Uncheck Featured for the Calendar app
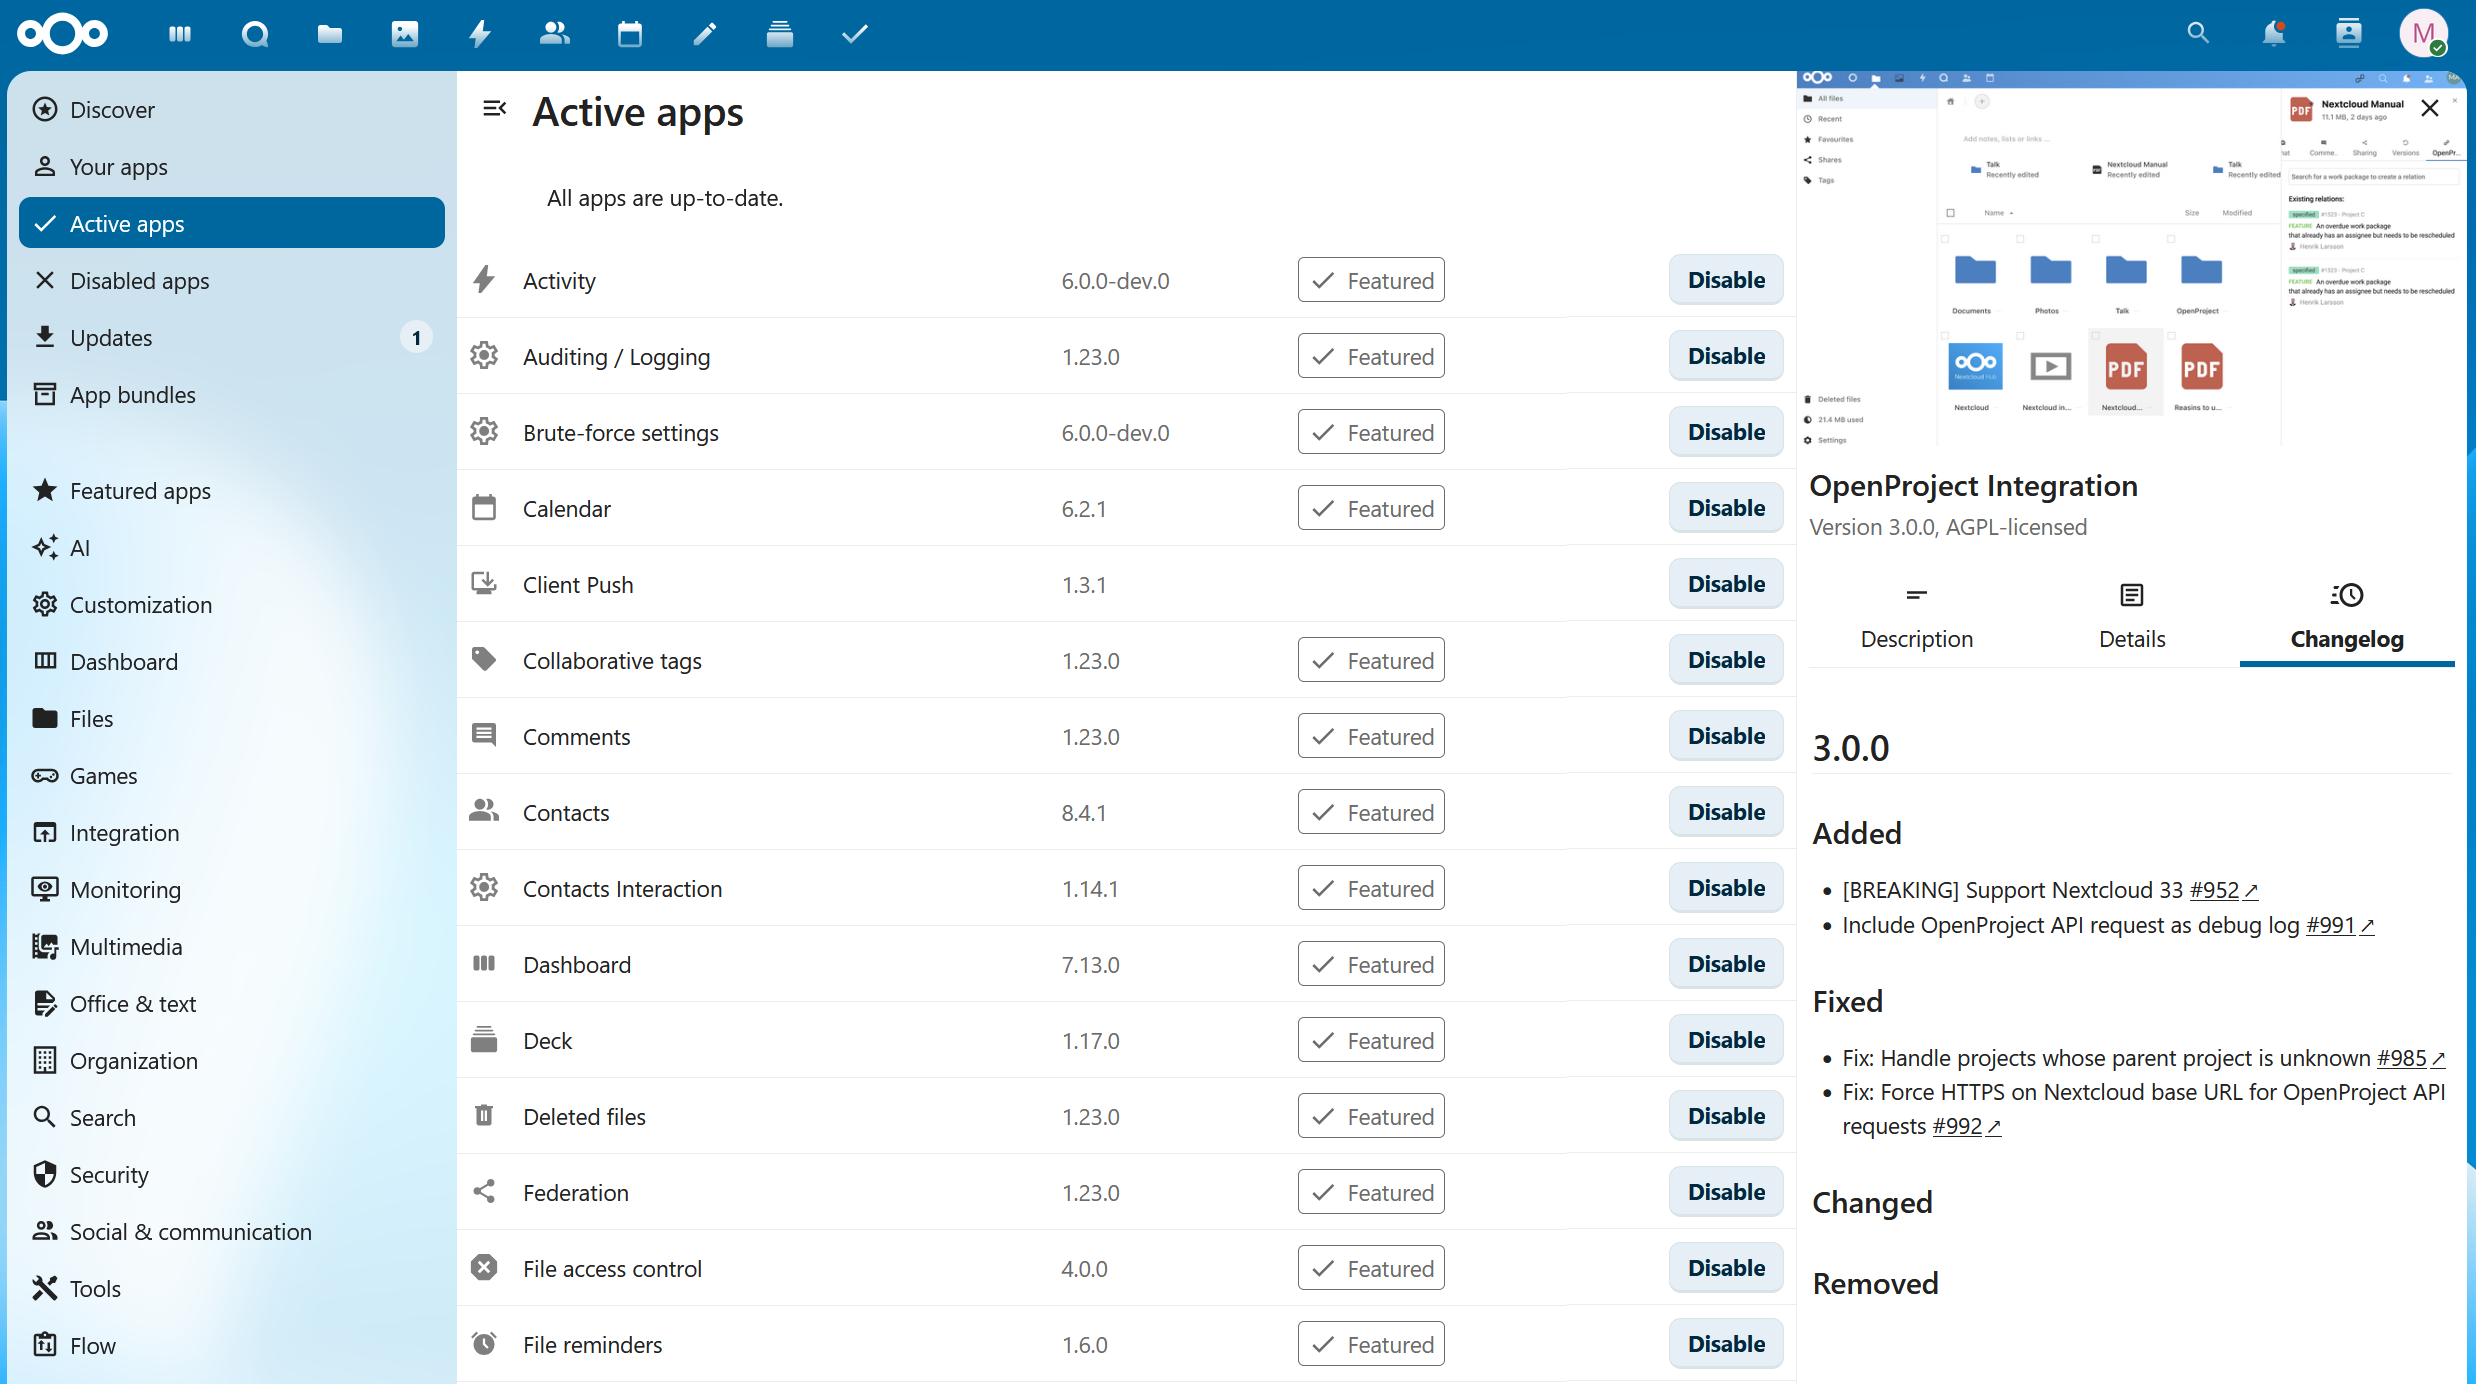The width and height of the screenshot is (2476, 1384). 1371,507
